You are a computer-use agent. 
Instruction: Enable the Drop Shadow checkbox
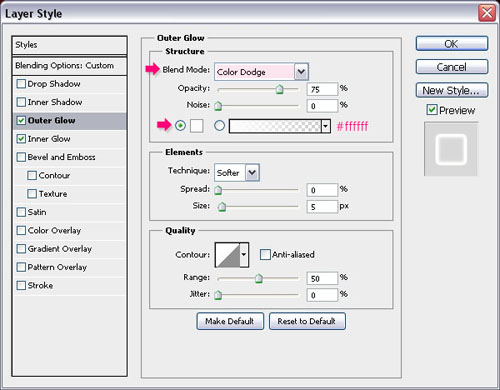(21, 83)
